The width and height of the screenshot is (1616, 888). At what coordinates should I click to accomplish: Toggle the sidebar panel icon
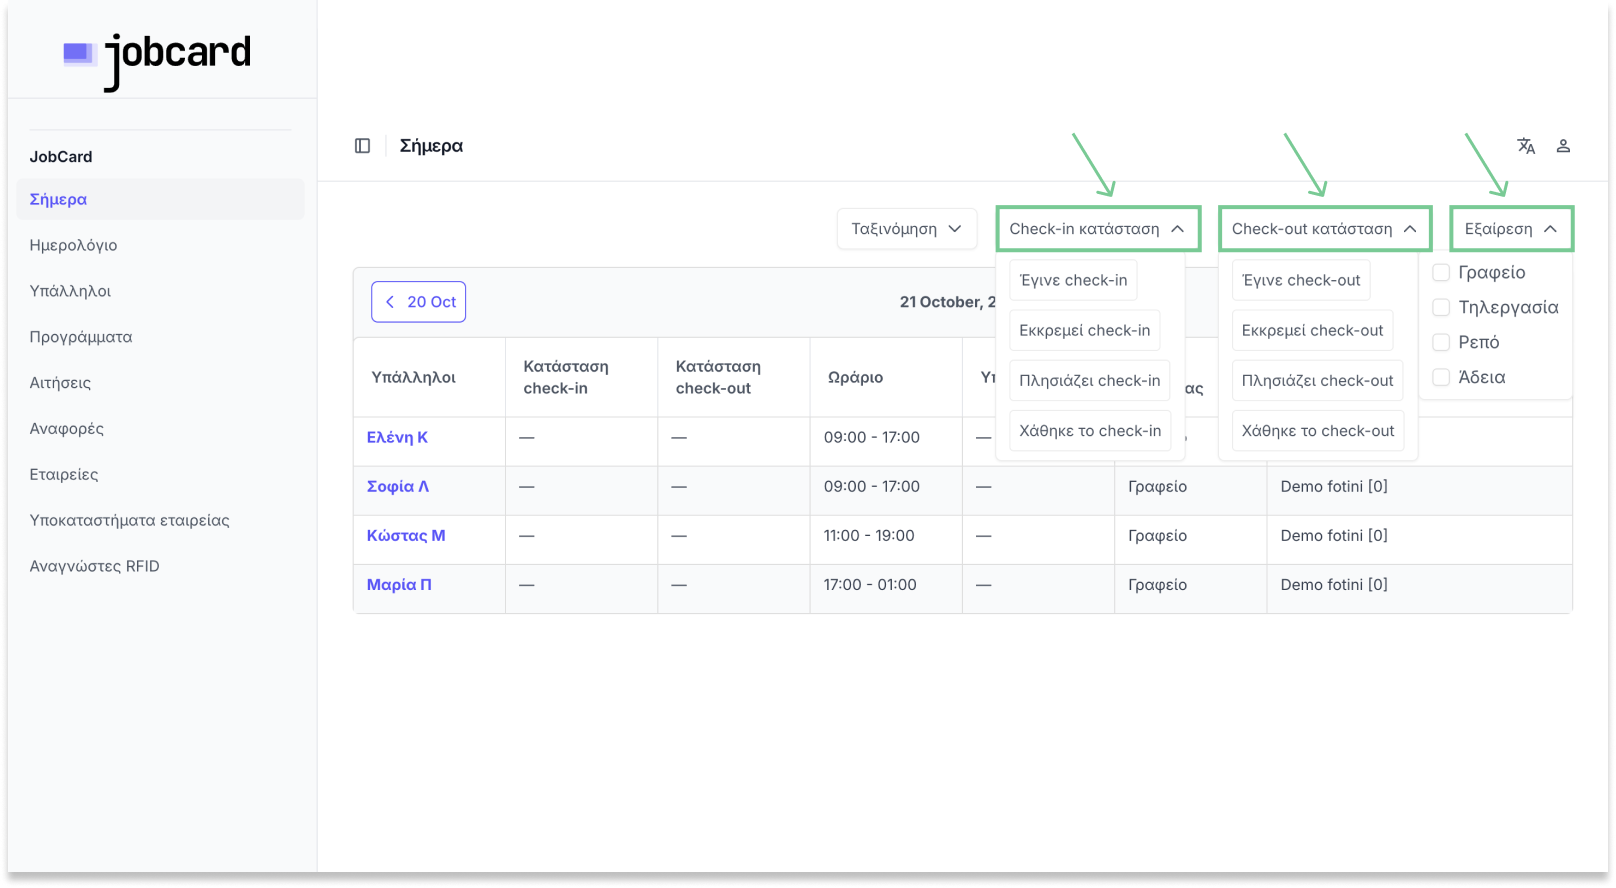[362, 146]
